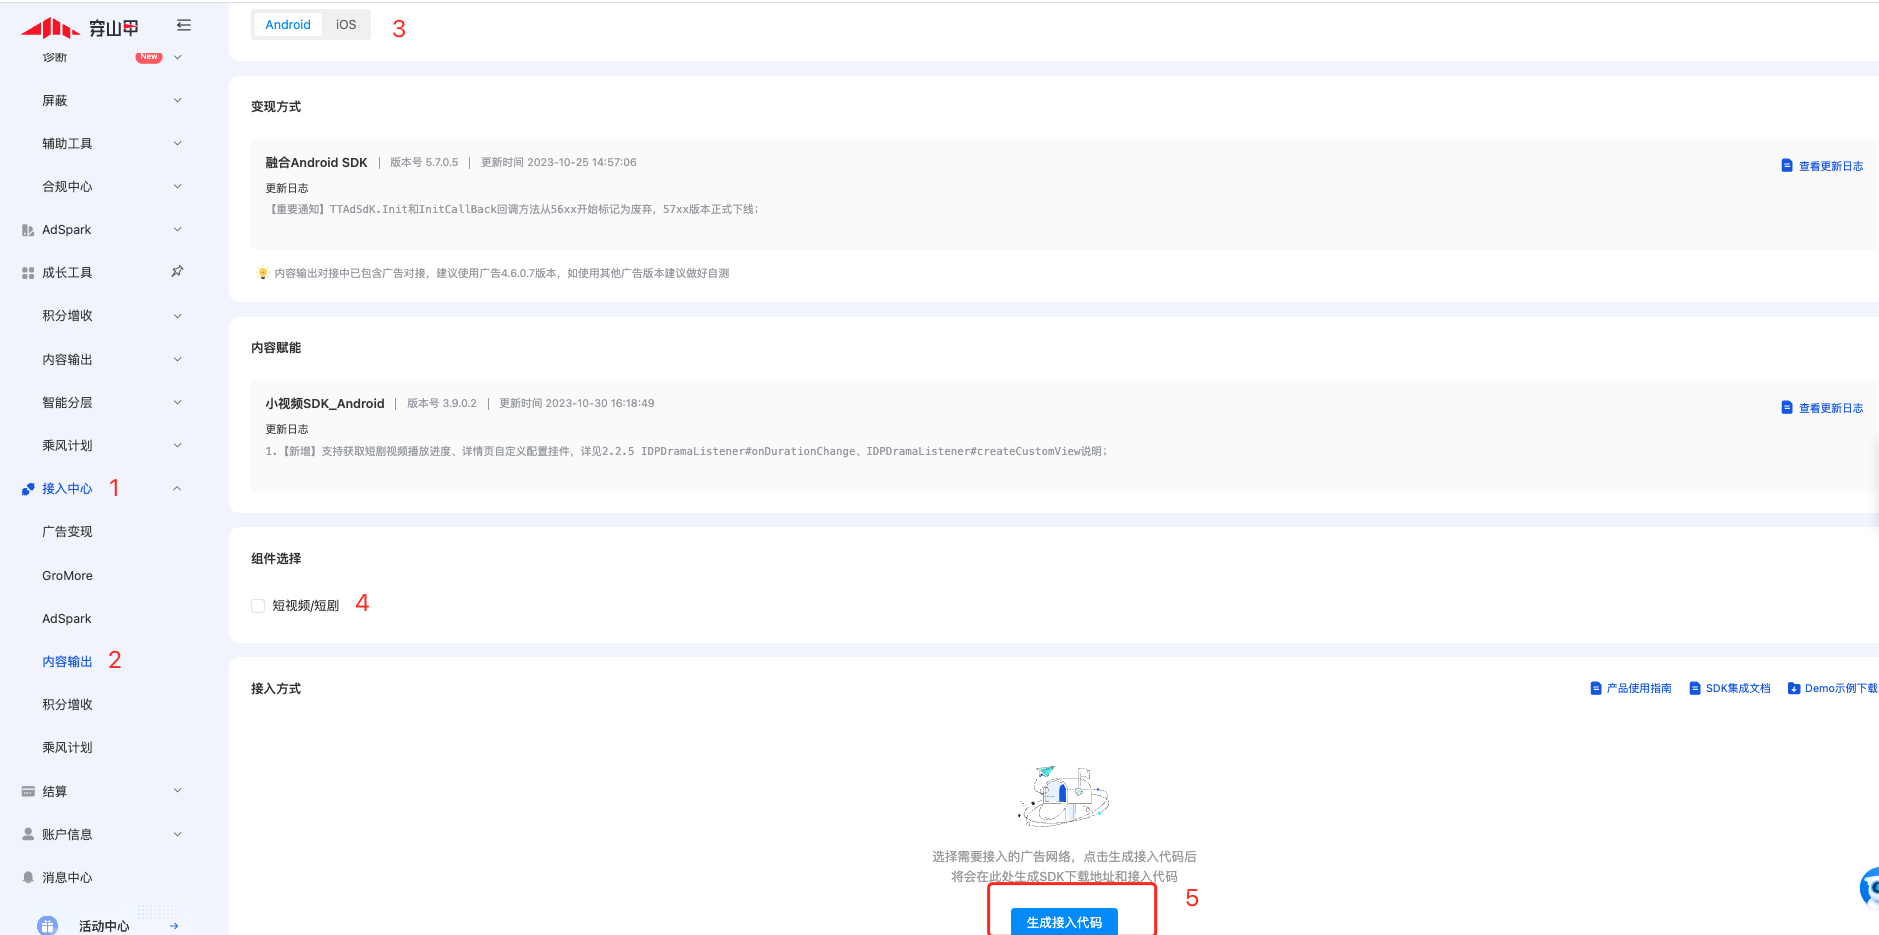Viewport: 1879px width, 935px height.
Task: Click the SDK集成文档 document icon
Action: click(1695, 688)
